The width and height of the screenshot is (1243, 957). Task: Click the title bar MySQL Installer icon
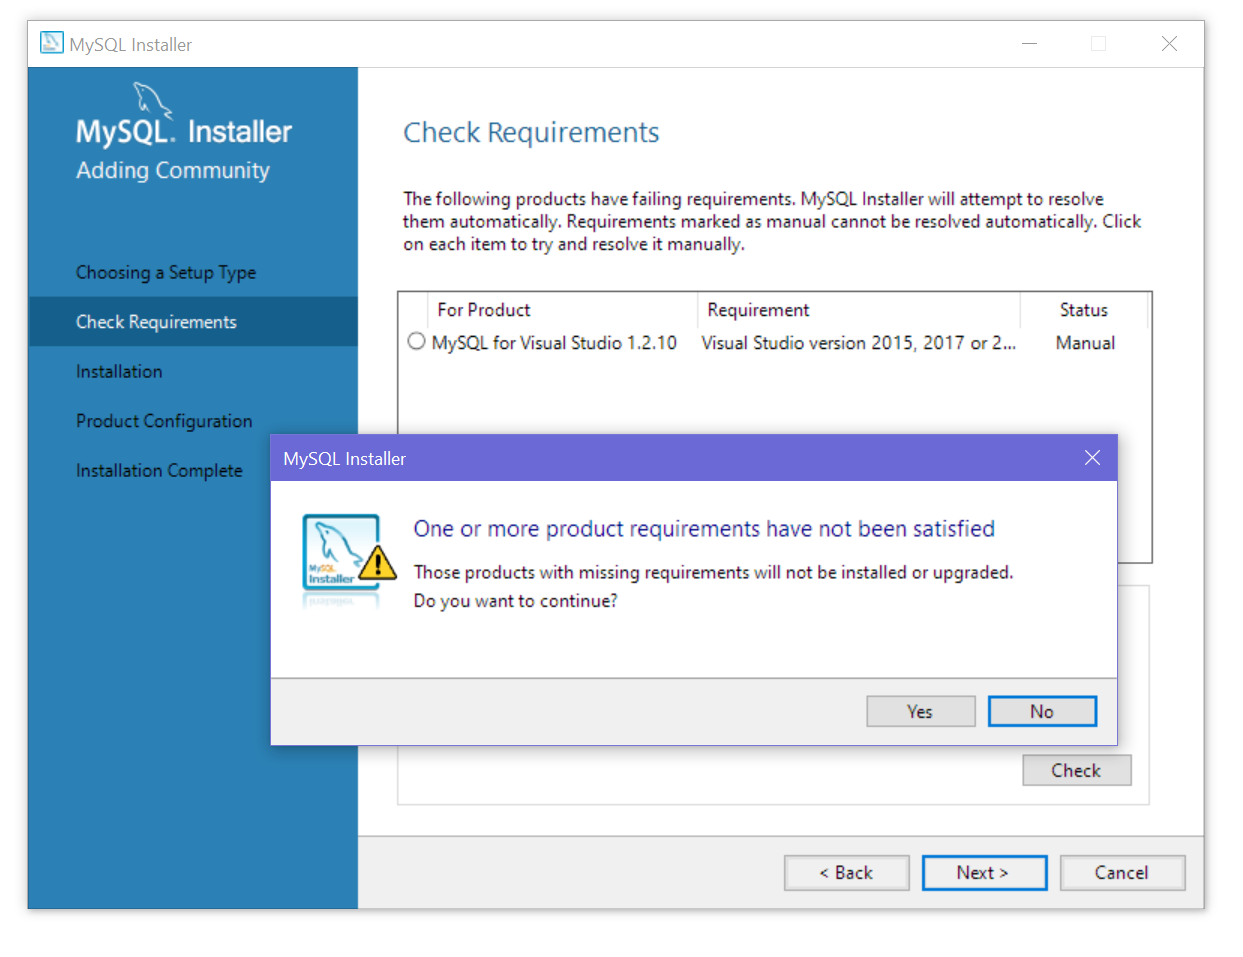tap(51, 43)
